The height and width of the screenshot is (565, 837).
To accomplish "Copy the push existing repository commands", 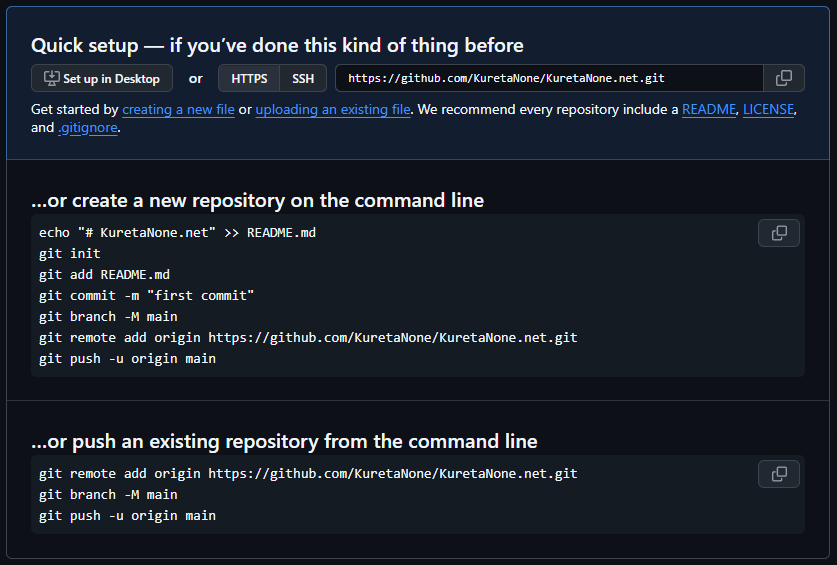I will point(779,474).
